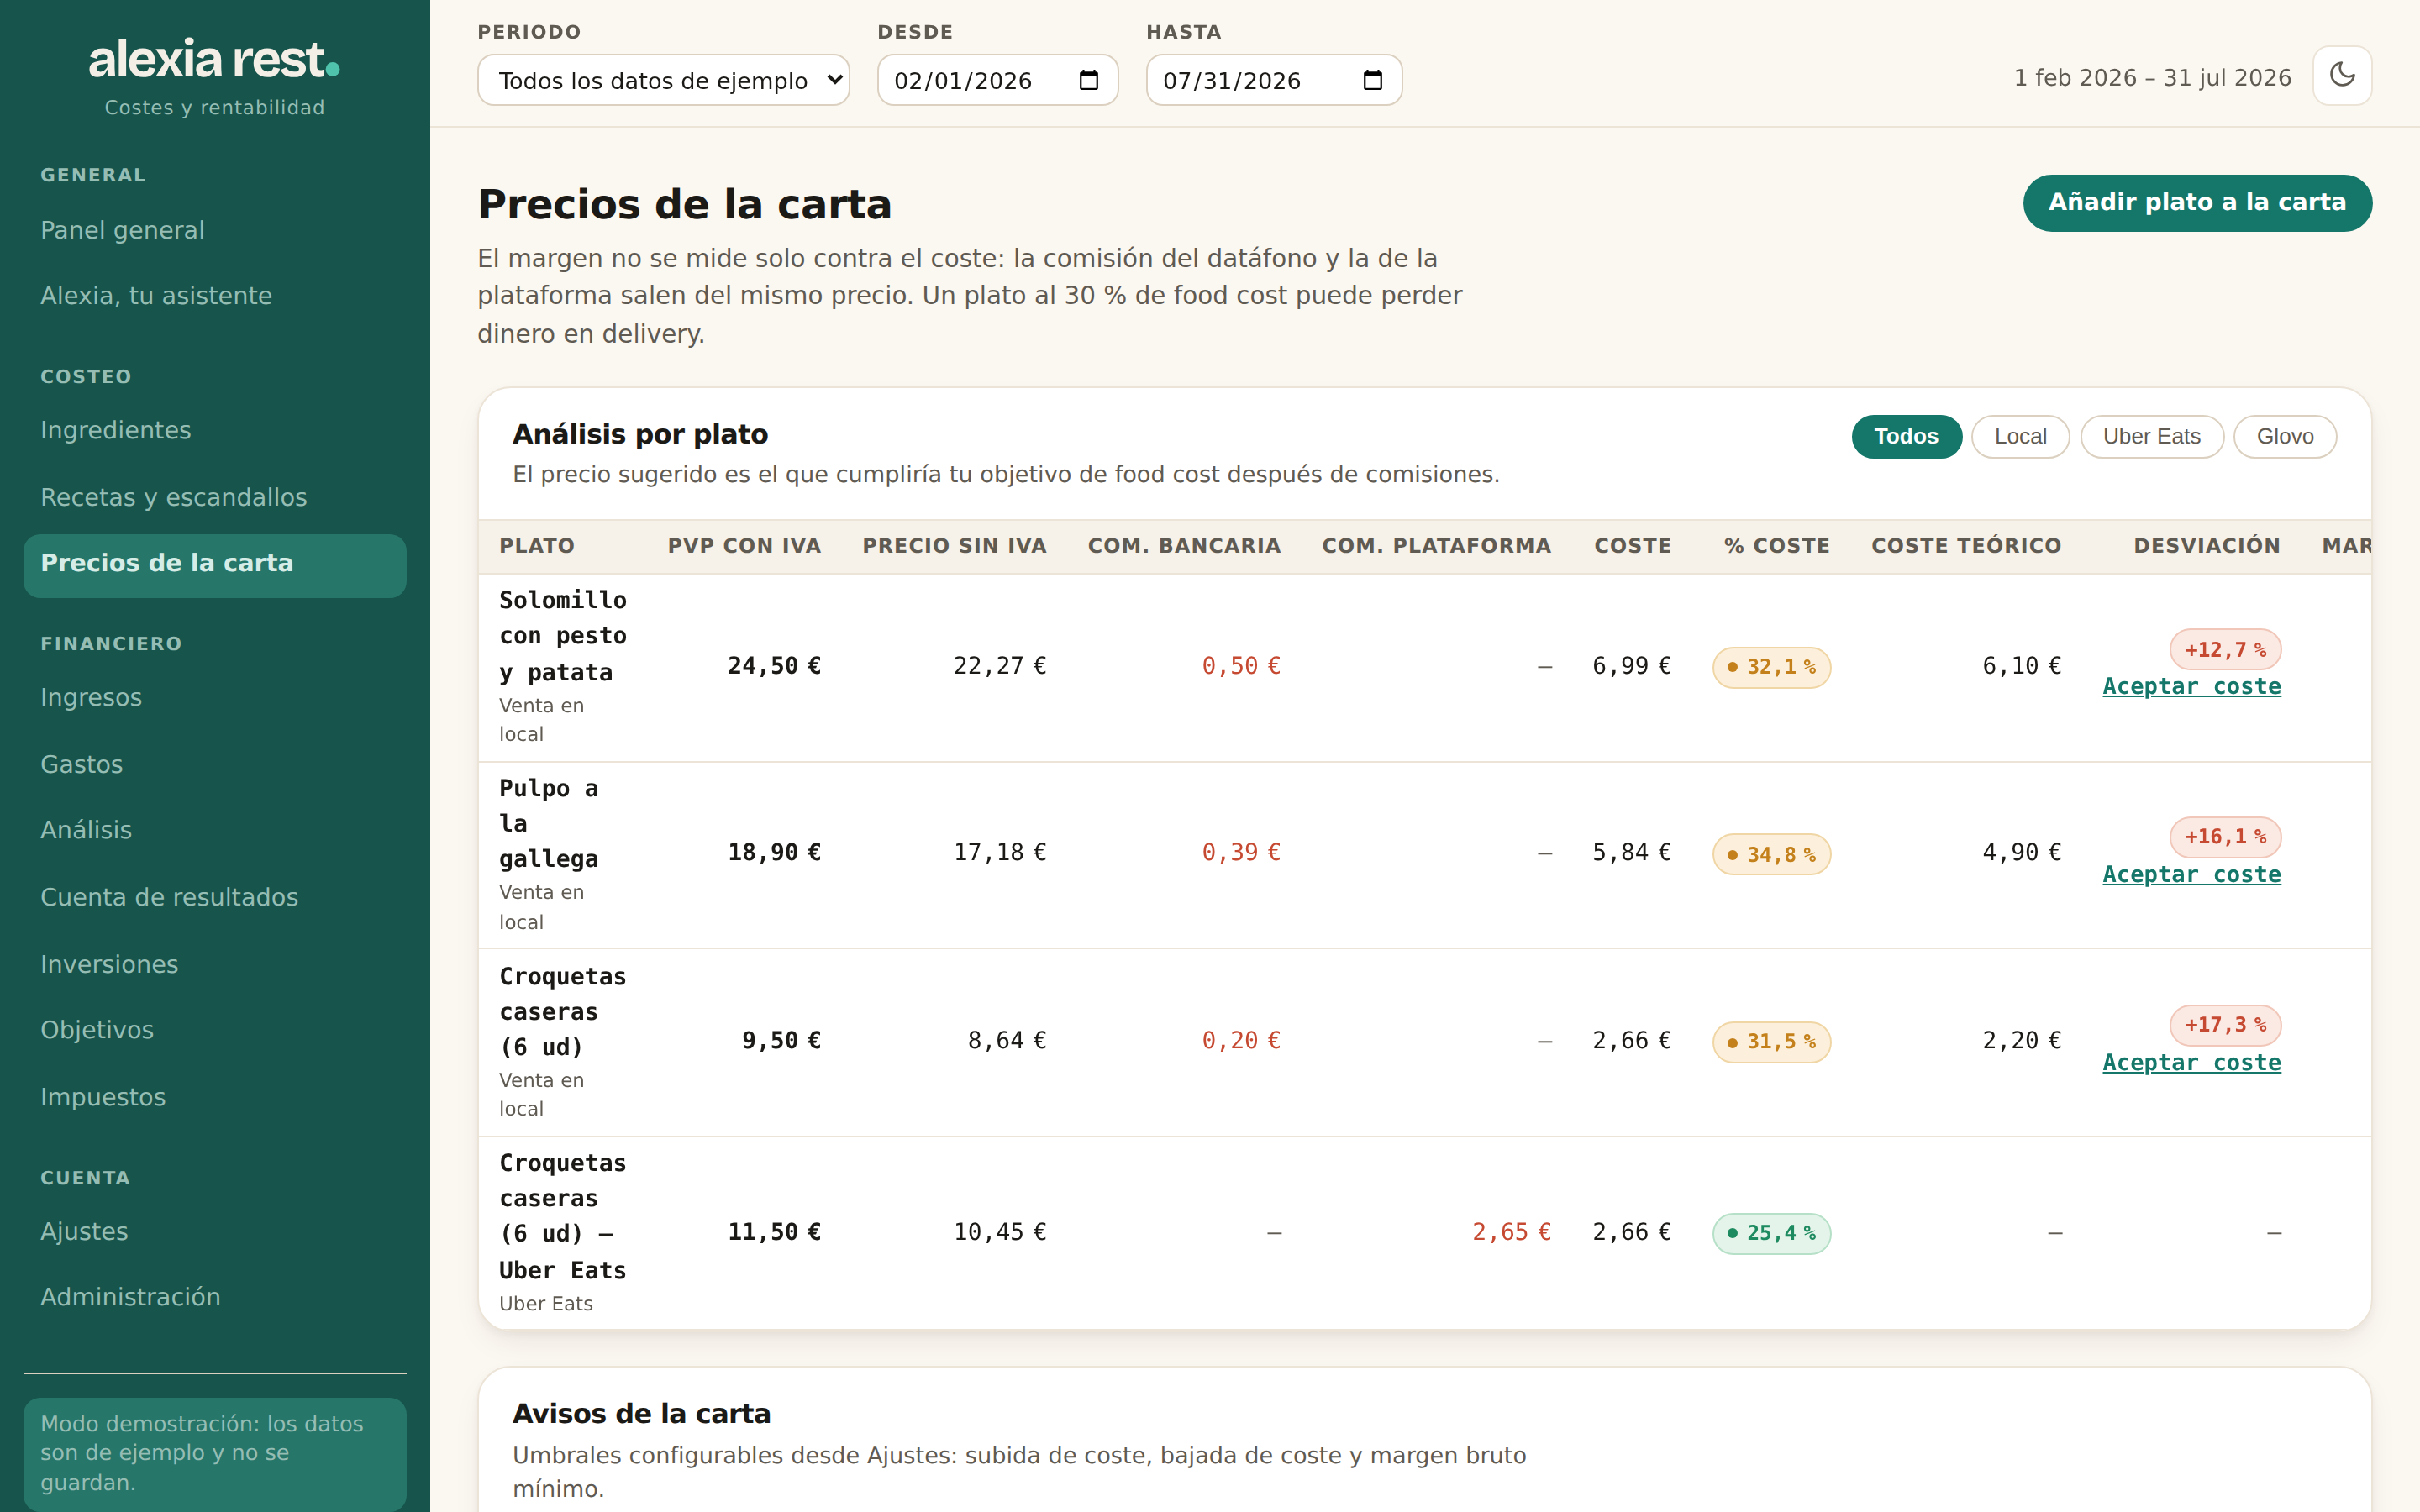
Task: Click the COM. PLATAFORMA column header
Action: [x=1436, y=546]
